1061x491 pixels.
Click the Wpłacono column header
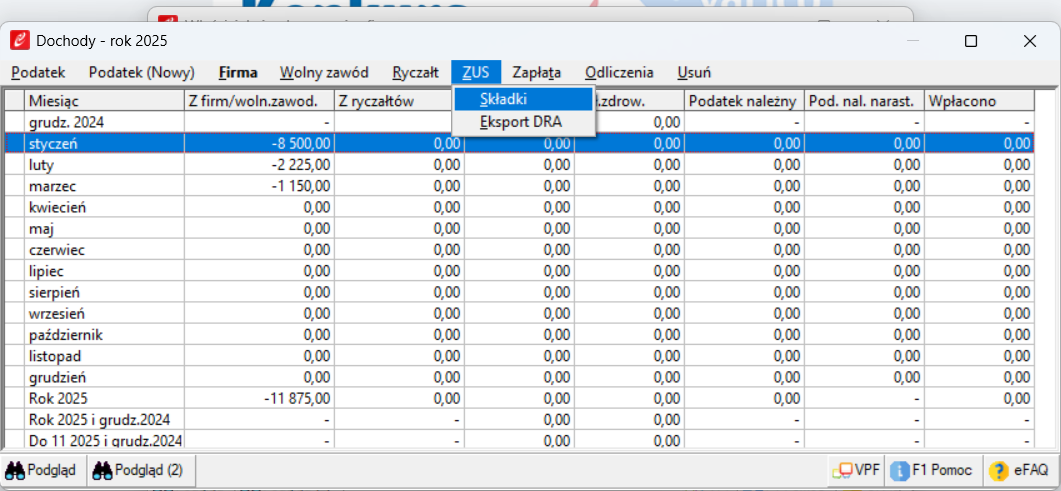(979, 101)
